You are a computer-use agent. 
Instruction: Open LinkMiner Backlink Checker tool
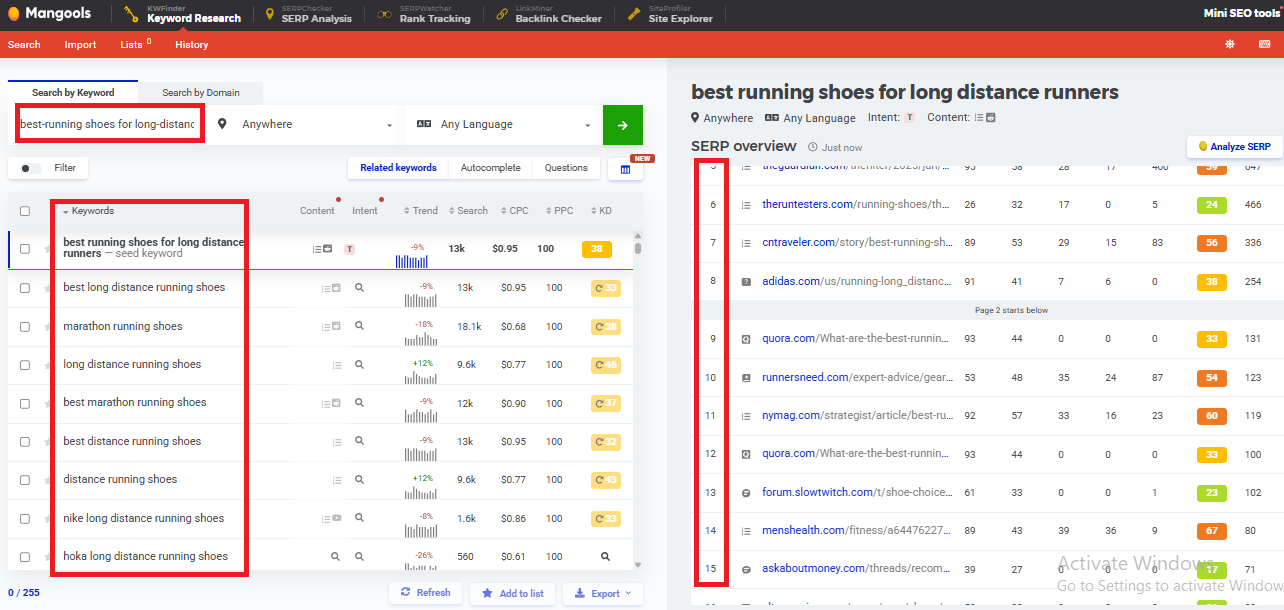point(548,14)
